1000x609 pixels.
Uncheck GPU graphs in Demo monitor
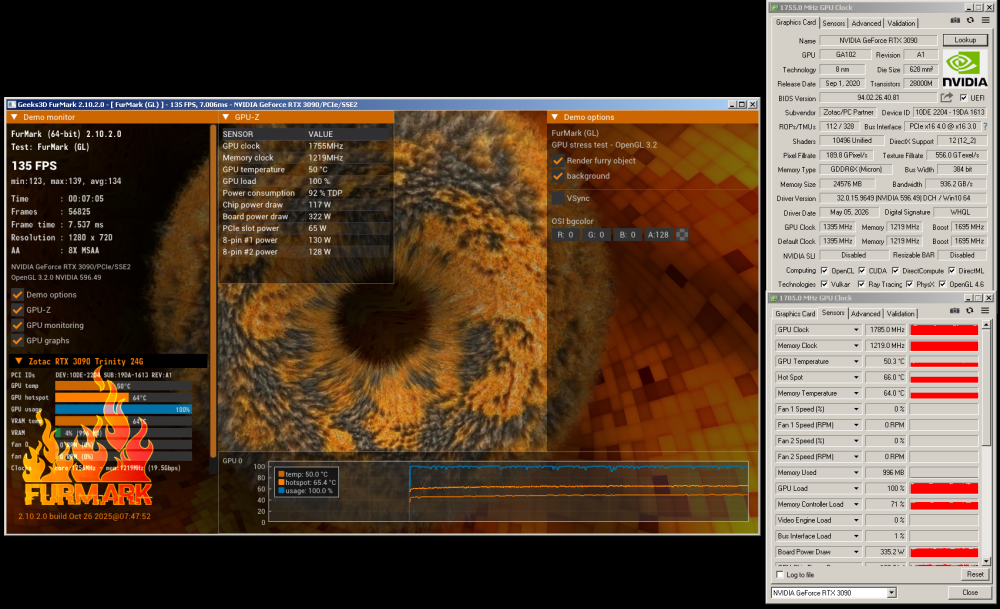pos(18,341)
